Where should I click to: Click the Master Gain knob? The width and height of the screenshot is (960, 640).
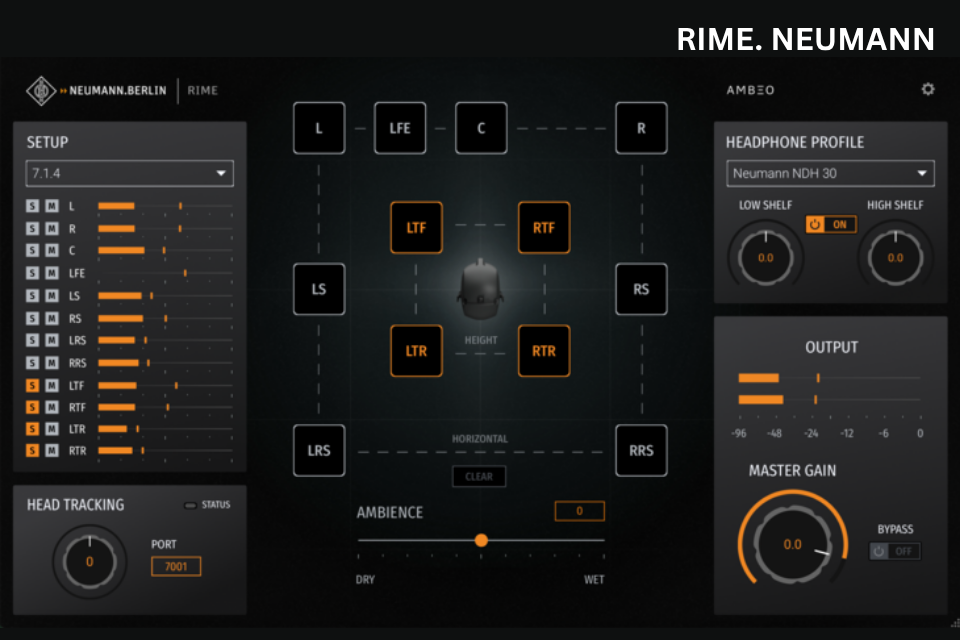click(x=791, y=544)
